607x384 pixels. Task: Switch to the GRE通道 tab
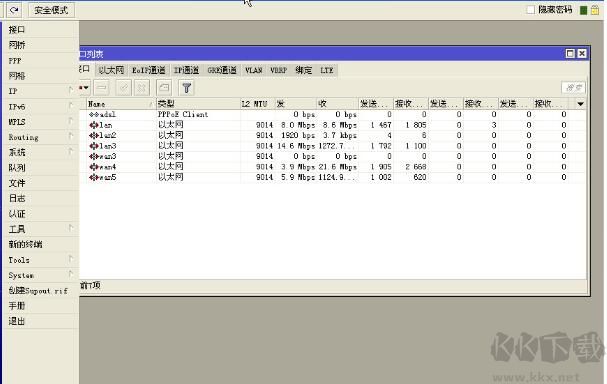pos(222,70)
